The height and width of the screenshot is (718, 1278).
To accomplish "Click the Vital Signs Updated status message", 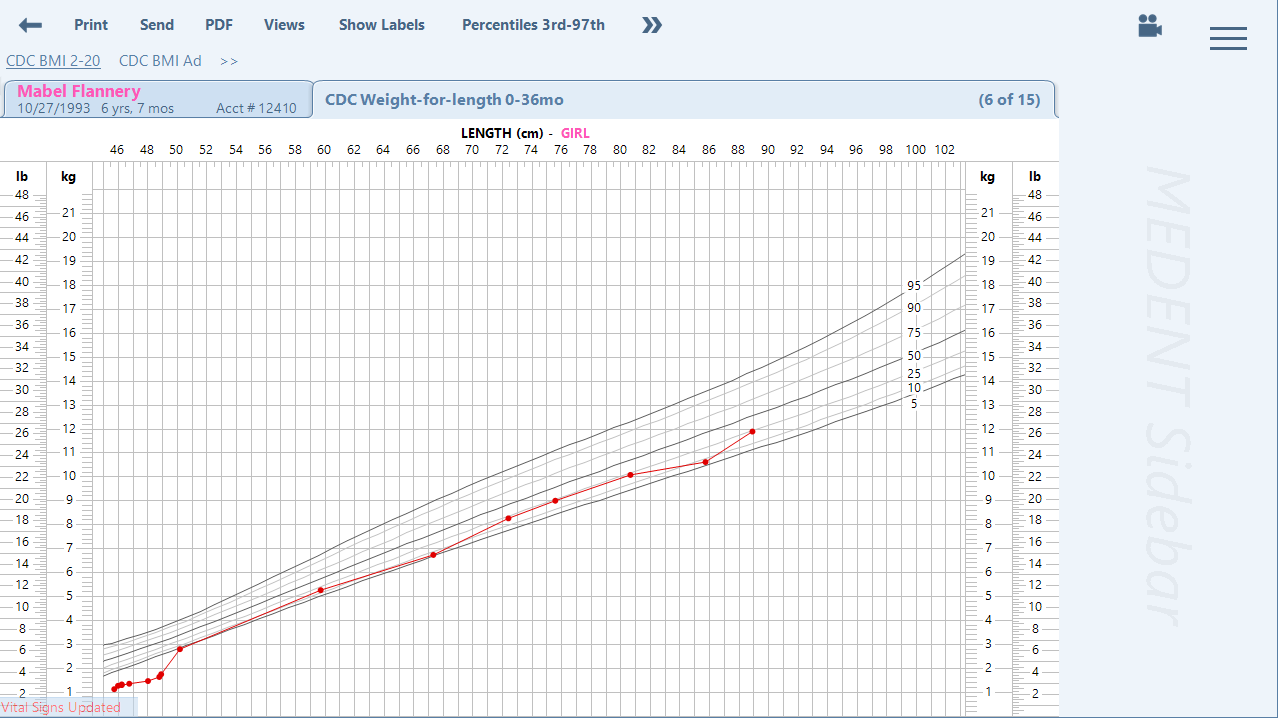I will tap(61, 707).
